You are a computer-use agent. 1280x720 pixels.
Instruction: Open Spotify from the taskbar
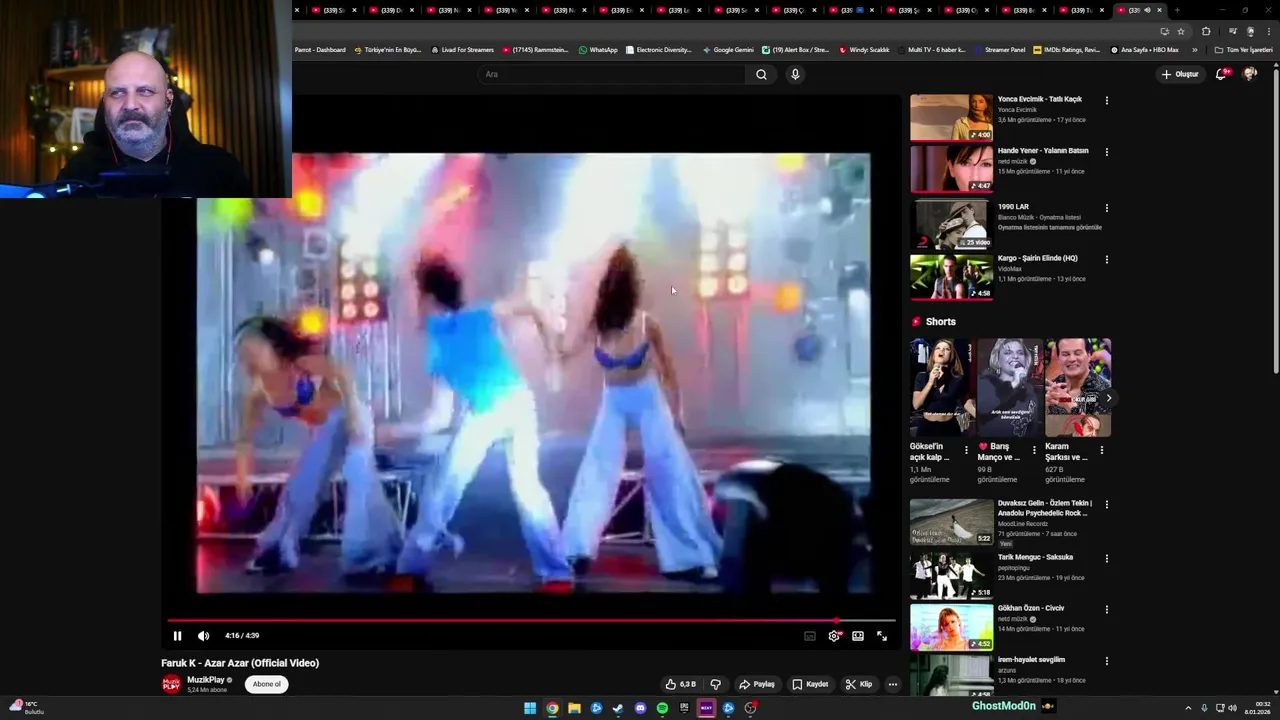(662, 708)
